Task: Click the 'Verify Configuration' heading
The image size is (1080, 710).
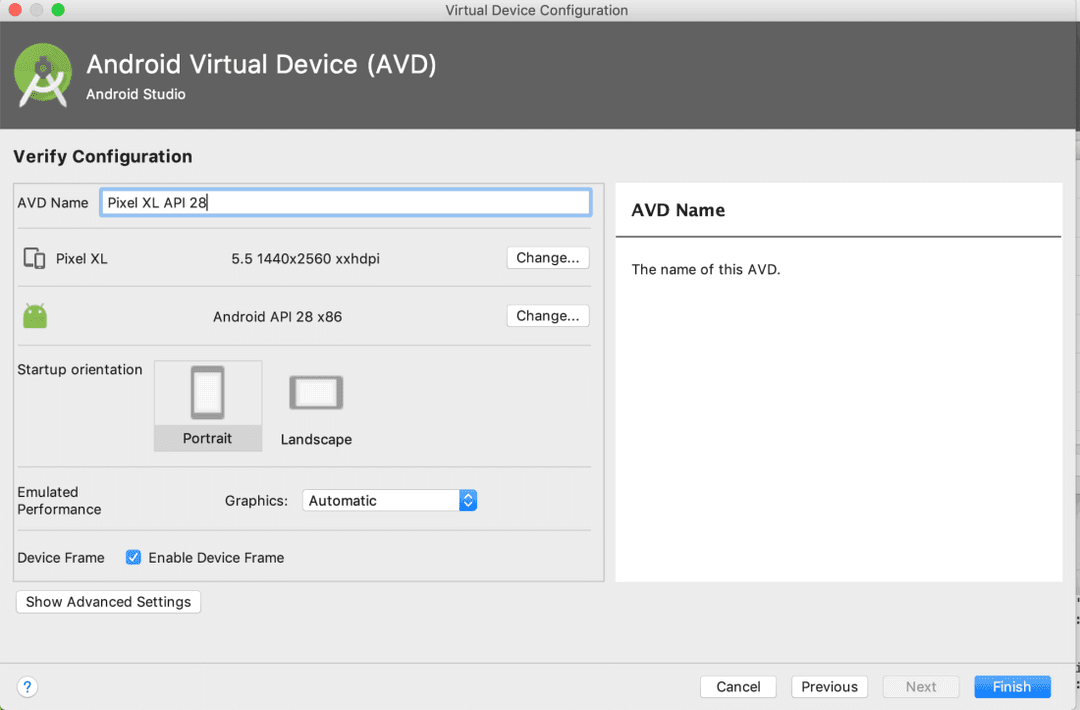Action: click(x=103, y=156)
